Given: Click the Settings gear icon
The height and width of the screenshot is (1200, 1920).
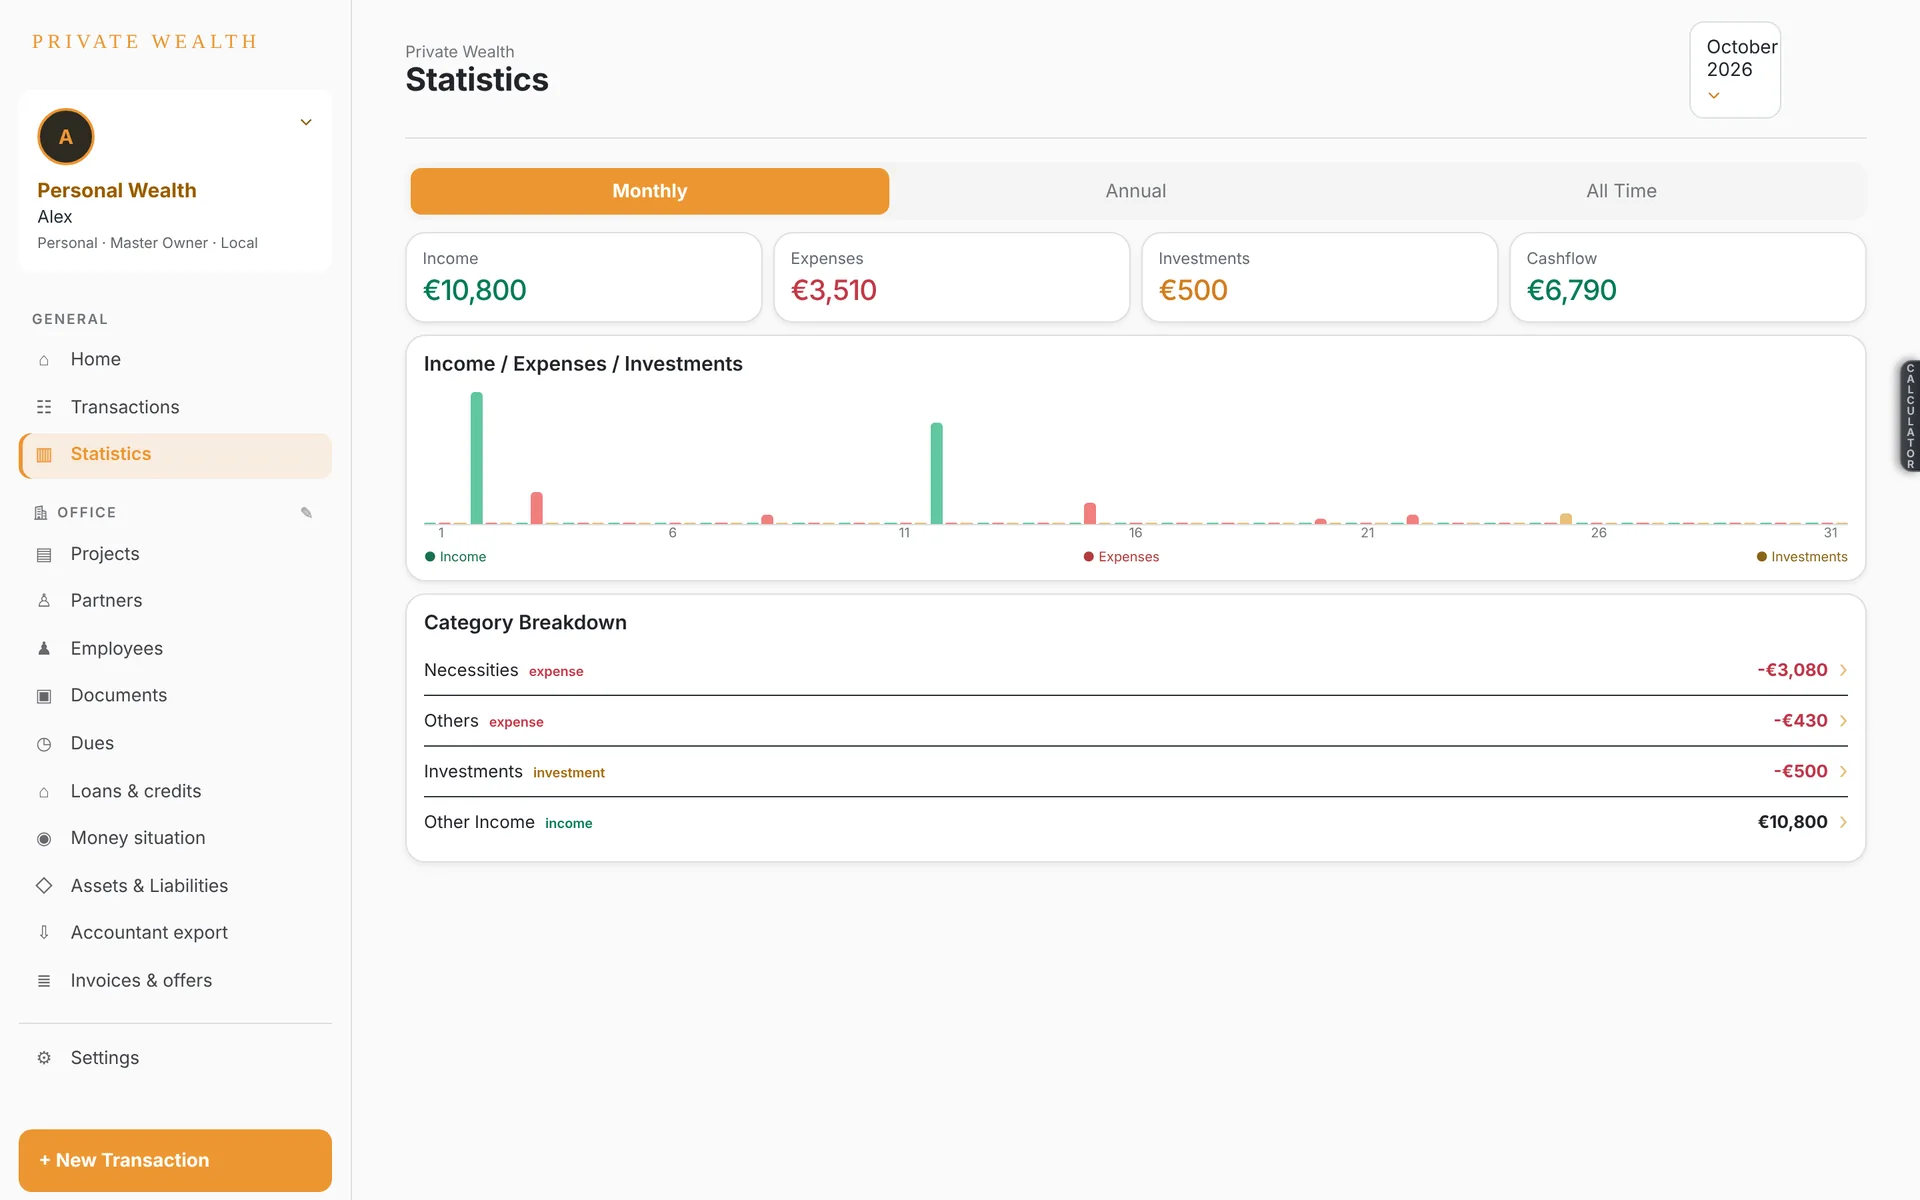Looking at the screenshot, I should (x=44, y=1058).
